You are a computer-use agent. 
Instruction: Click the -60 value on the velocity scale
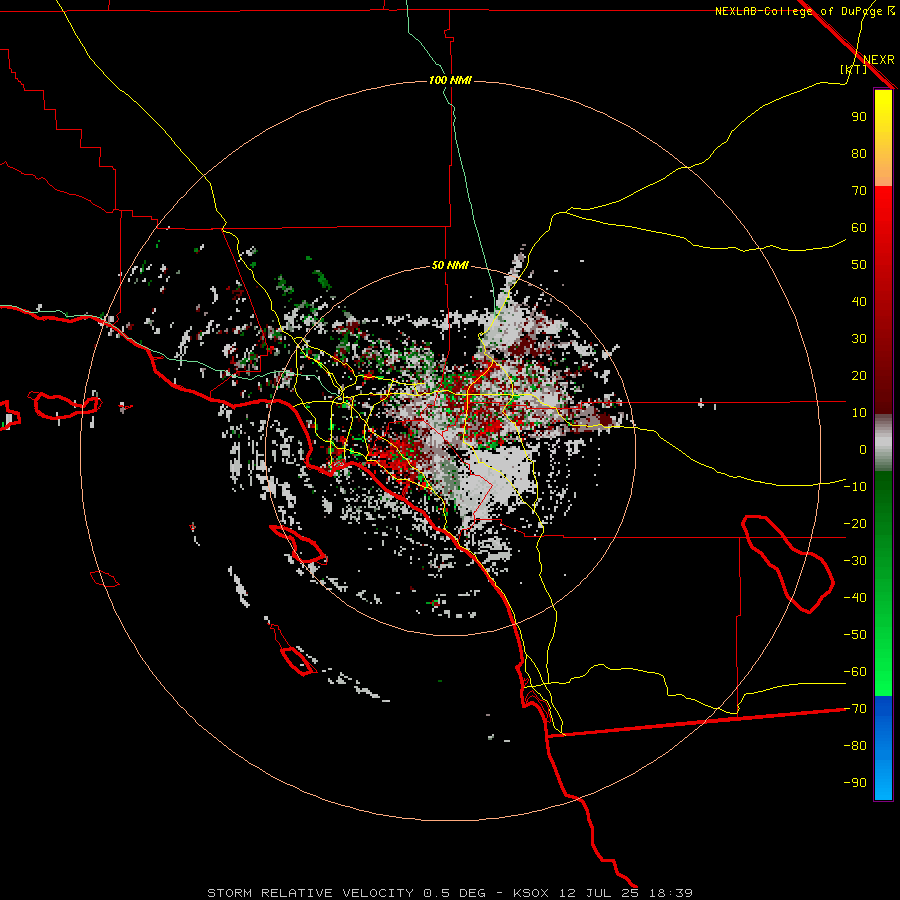click(x=855, y=672)
